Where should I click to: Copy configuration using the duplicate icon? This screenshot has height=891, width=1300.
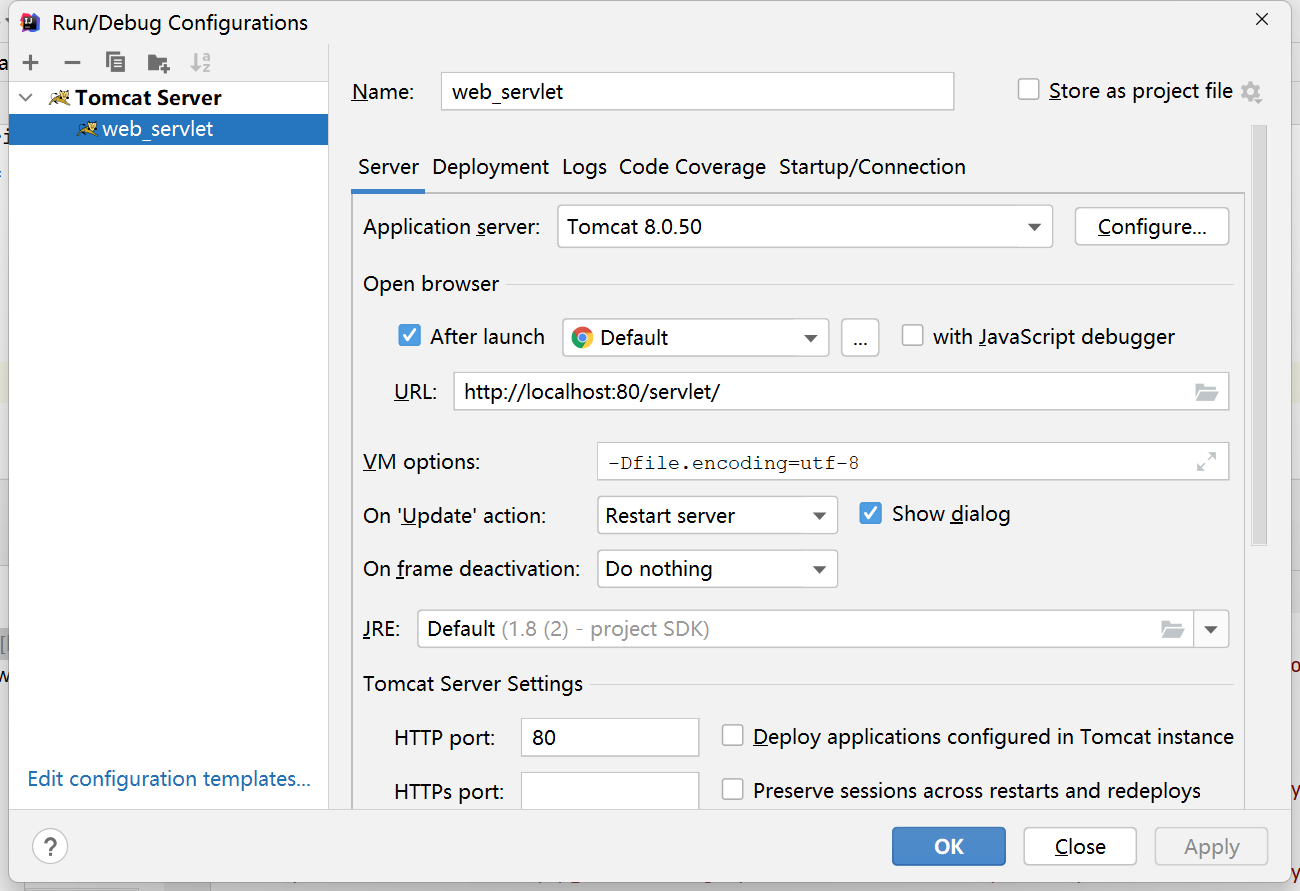[116, 63]
